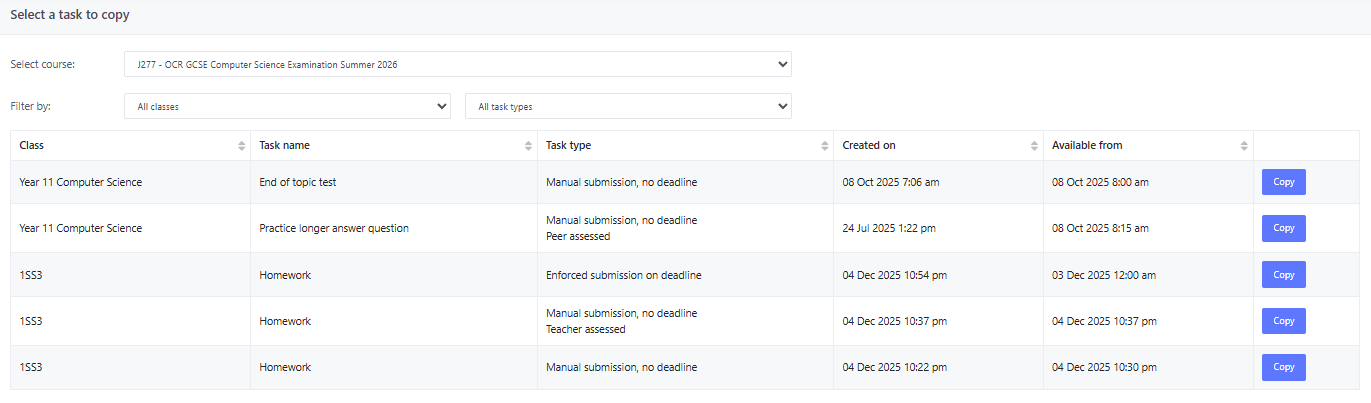
Task: Copy Homework created at 10:22 pm
Action: pyautogui.click(x=1283, y=367)
